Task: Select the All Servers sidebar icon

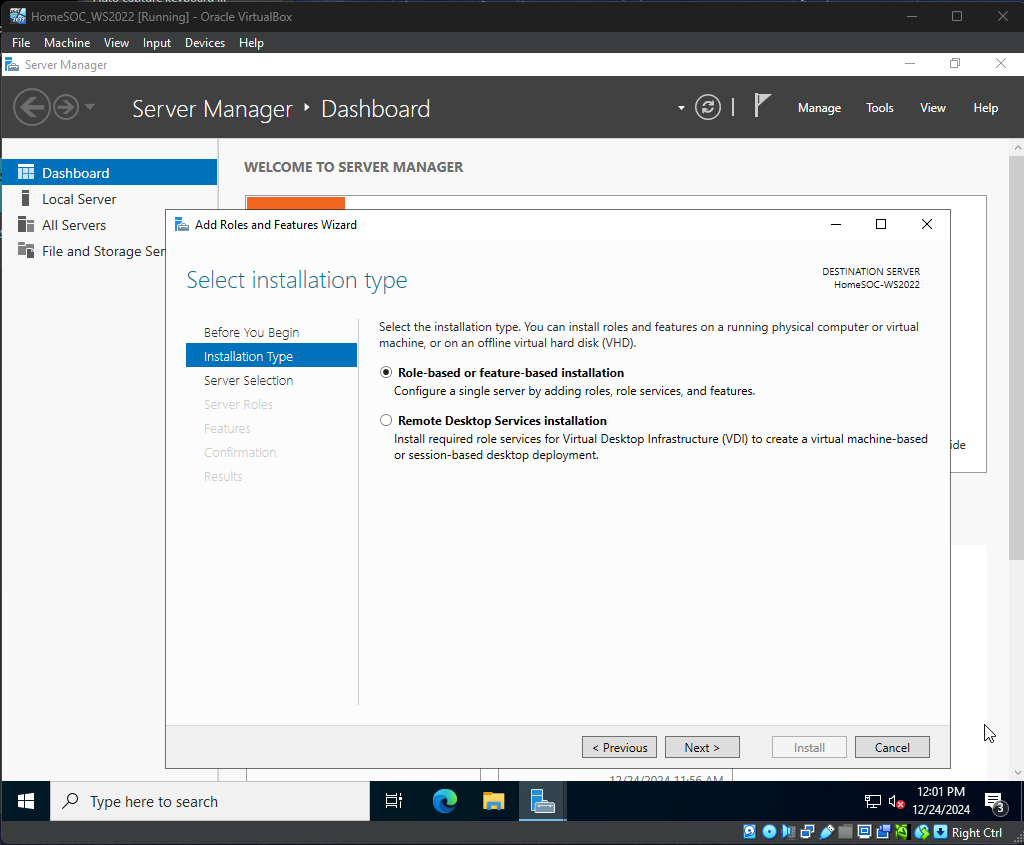Action: pos(26,225)
